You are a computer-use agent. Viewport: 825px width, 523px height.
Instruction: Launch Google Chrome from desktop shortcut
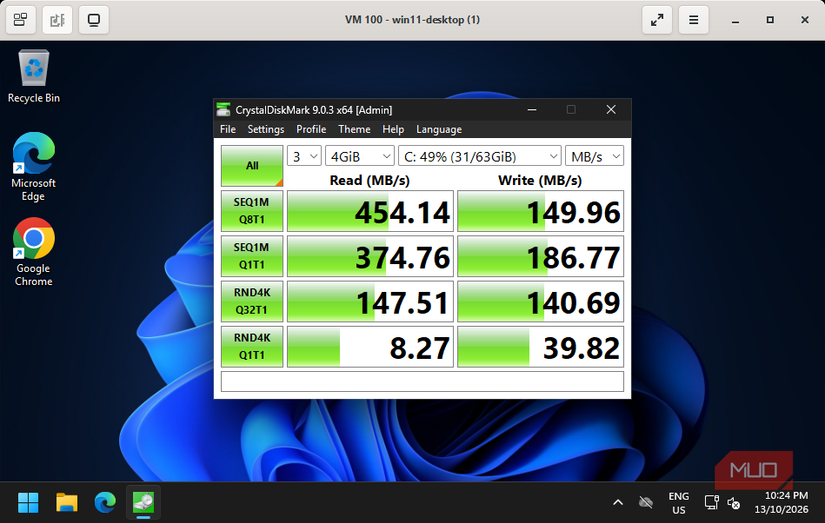(34, 252)
